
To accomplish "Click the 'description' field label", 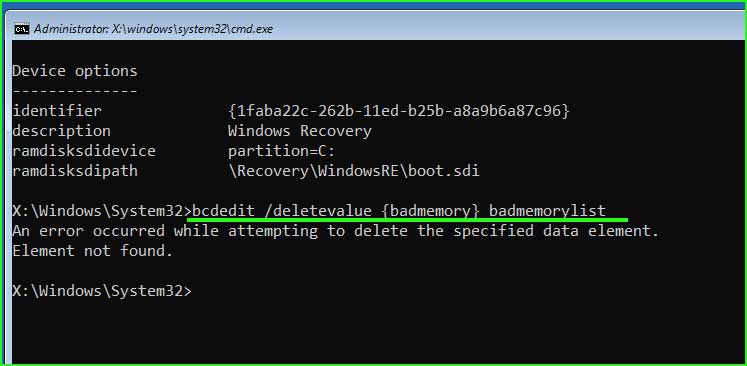I will click(61, 131).
